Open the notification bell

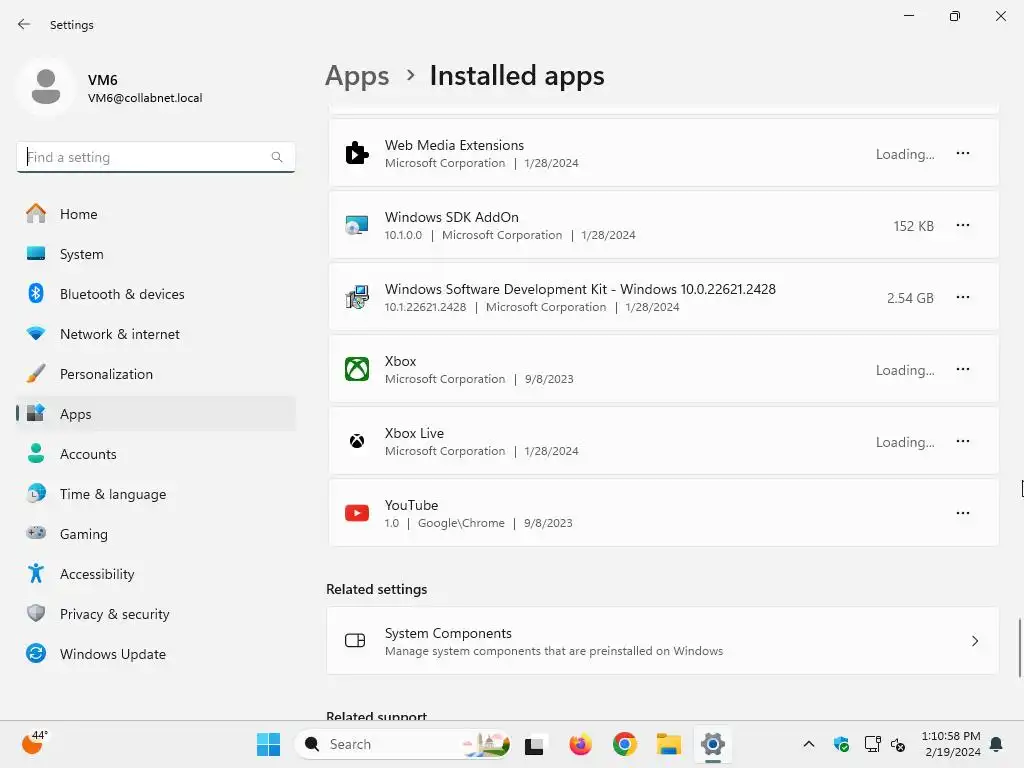coord(997,744)
